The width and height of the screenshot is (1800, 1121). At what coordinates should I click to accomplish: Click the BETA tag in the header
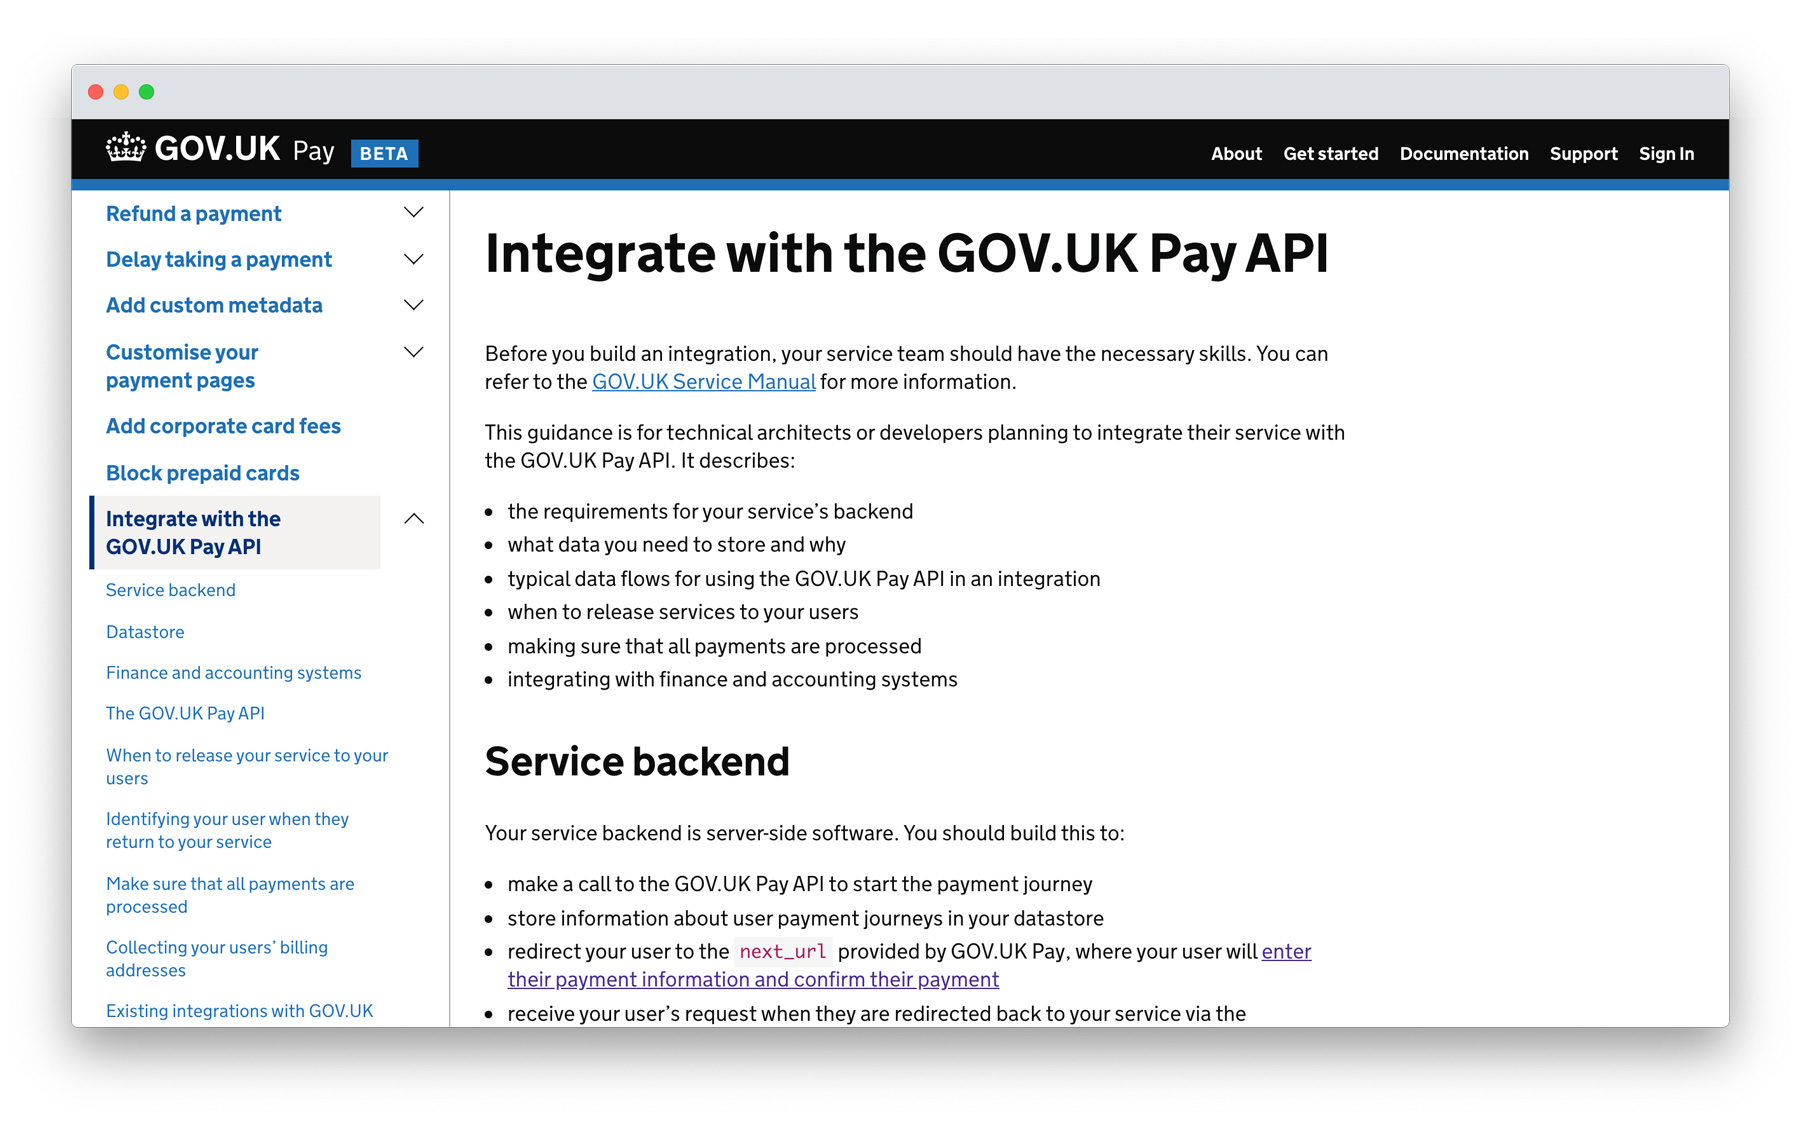click(x=384, y=153)
